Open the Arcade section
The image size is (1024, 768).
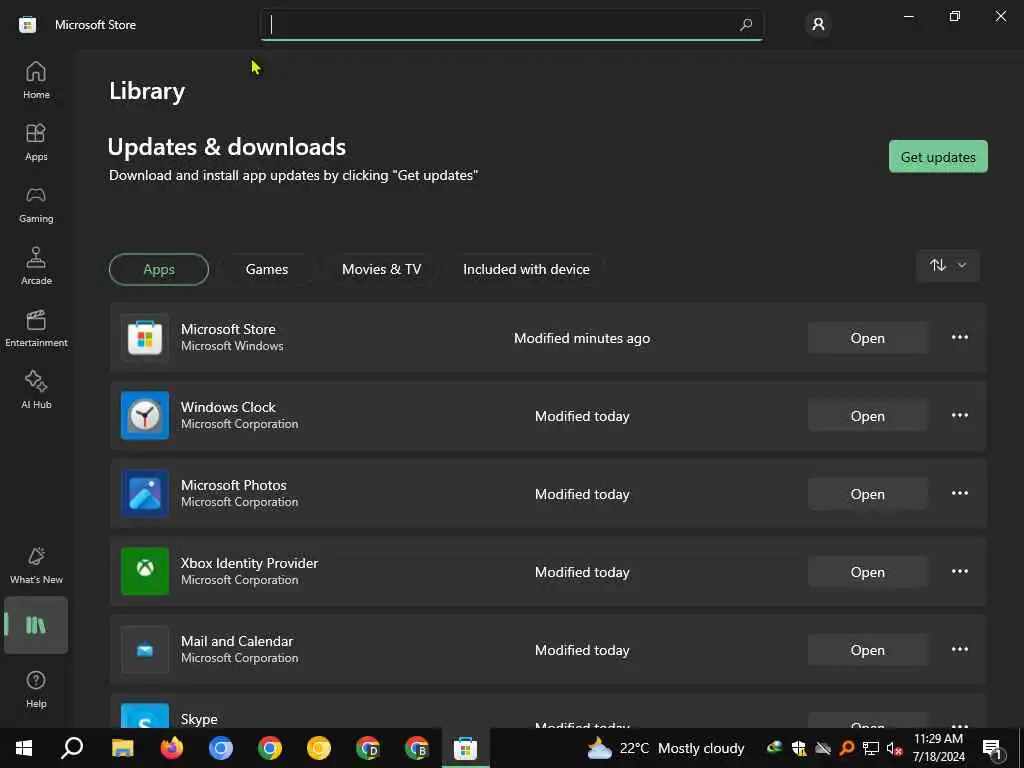pyautogui.click(x=36, y=266)
